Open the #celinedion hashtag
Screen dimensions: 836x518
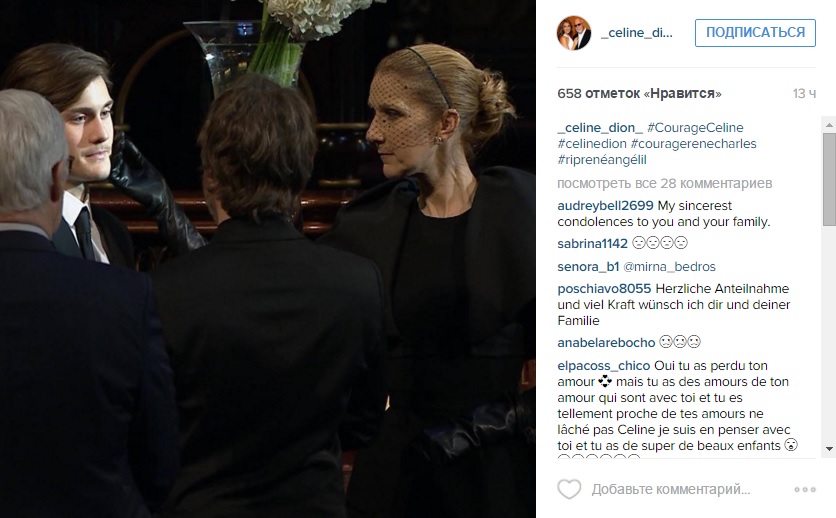click(592, 144)
